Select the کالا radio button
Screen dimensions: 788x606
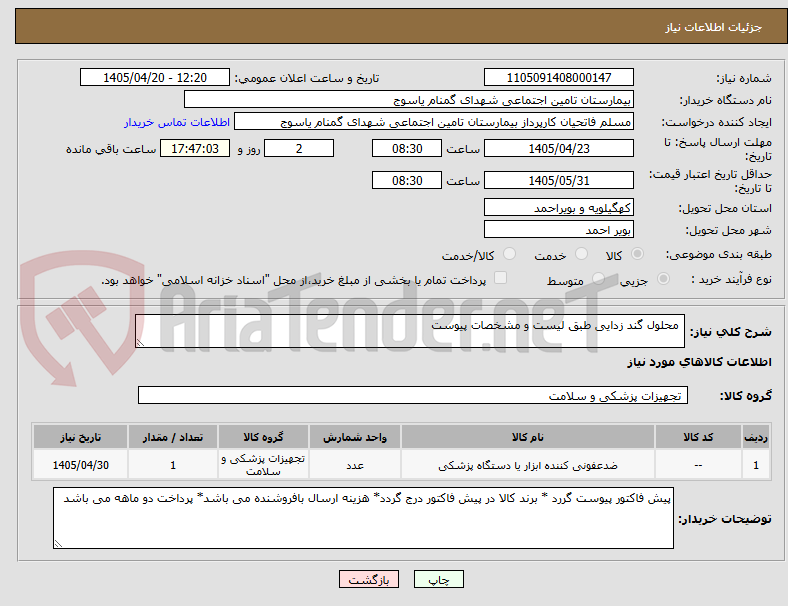click(637, 254)
